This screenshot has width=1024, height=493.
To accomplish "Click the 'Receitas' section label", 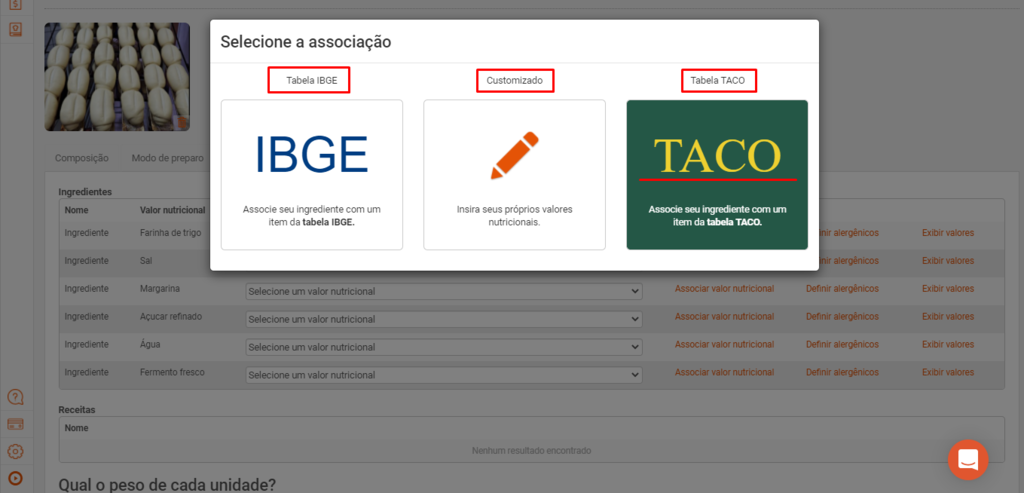I will tap(77, 409).
